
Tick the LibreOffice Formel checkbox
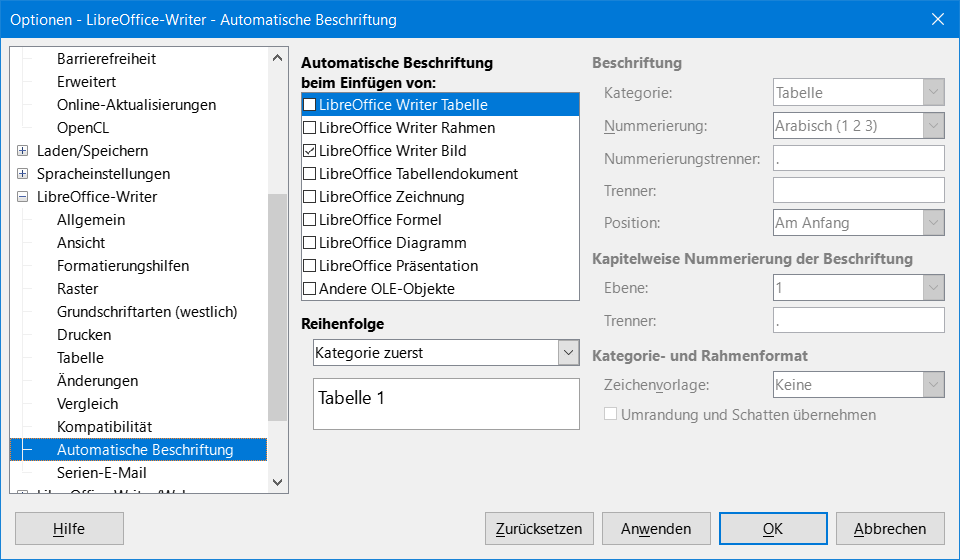[x=310, y=220]
